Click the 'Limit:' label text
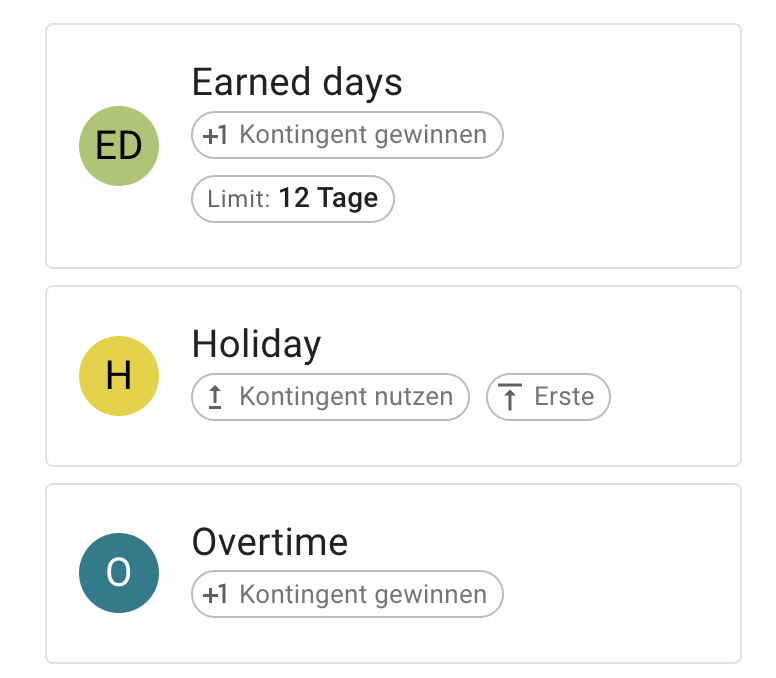This screenshot has width=776, height=678. tap(238, 199)
